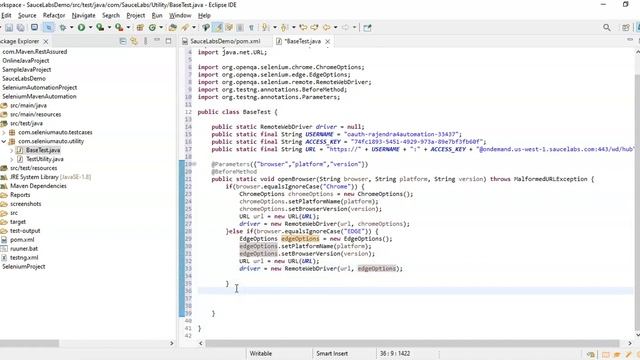Click the Search flashlight toolbar icon
This screenshot has width=640, height=360.
185,28
